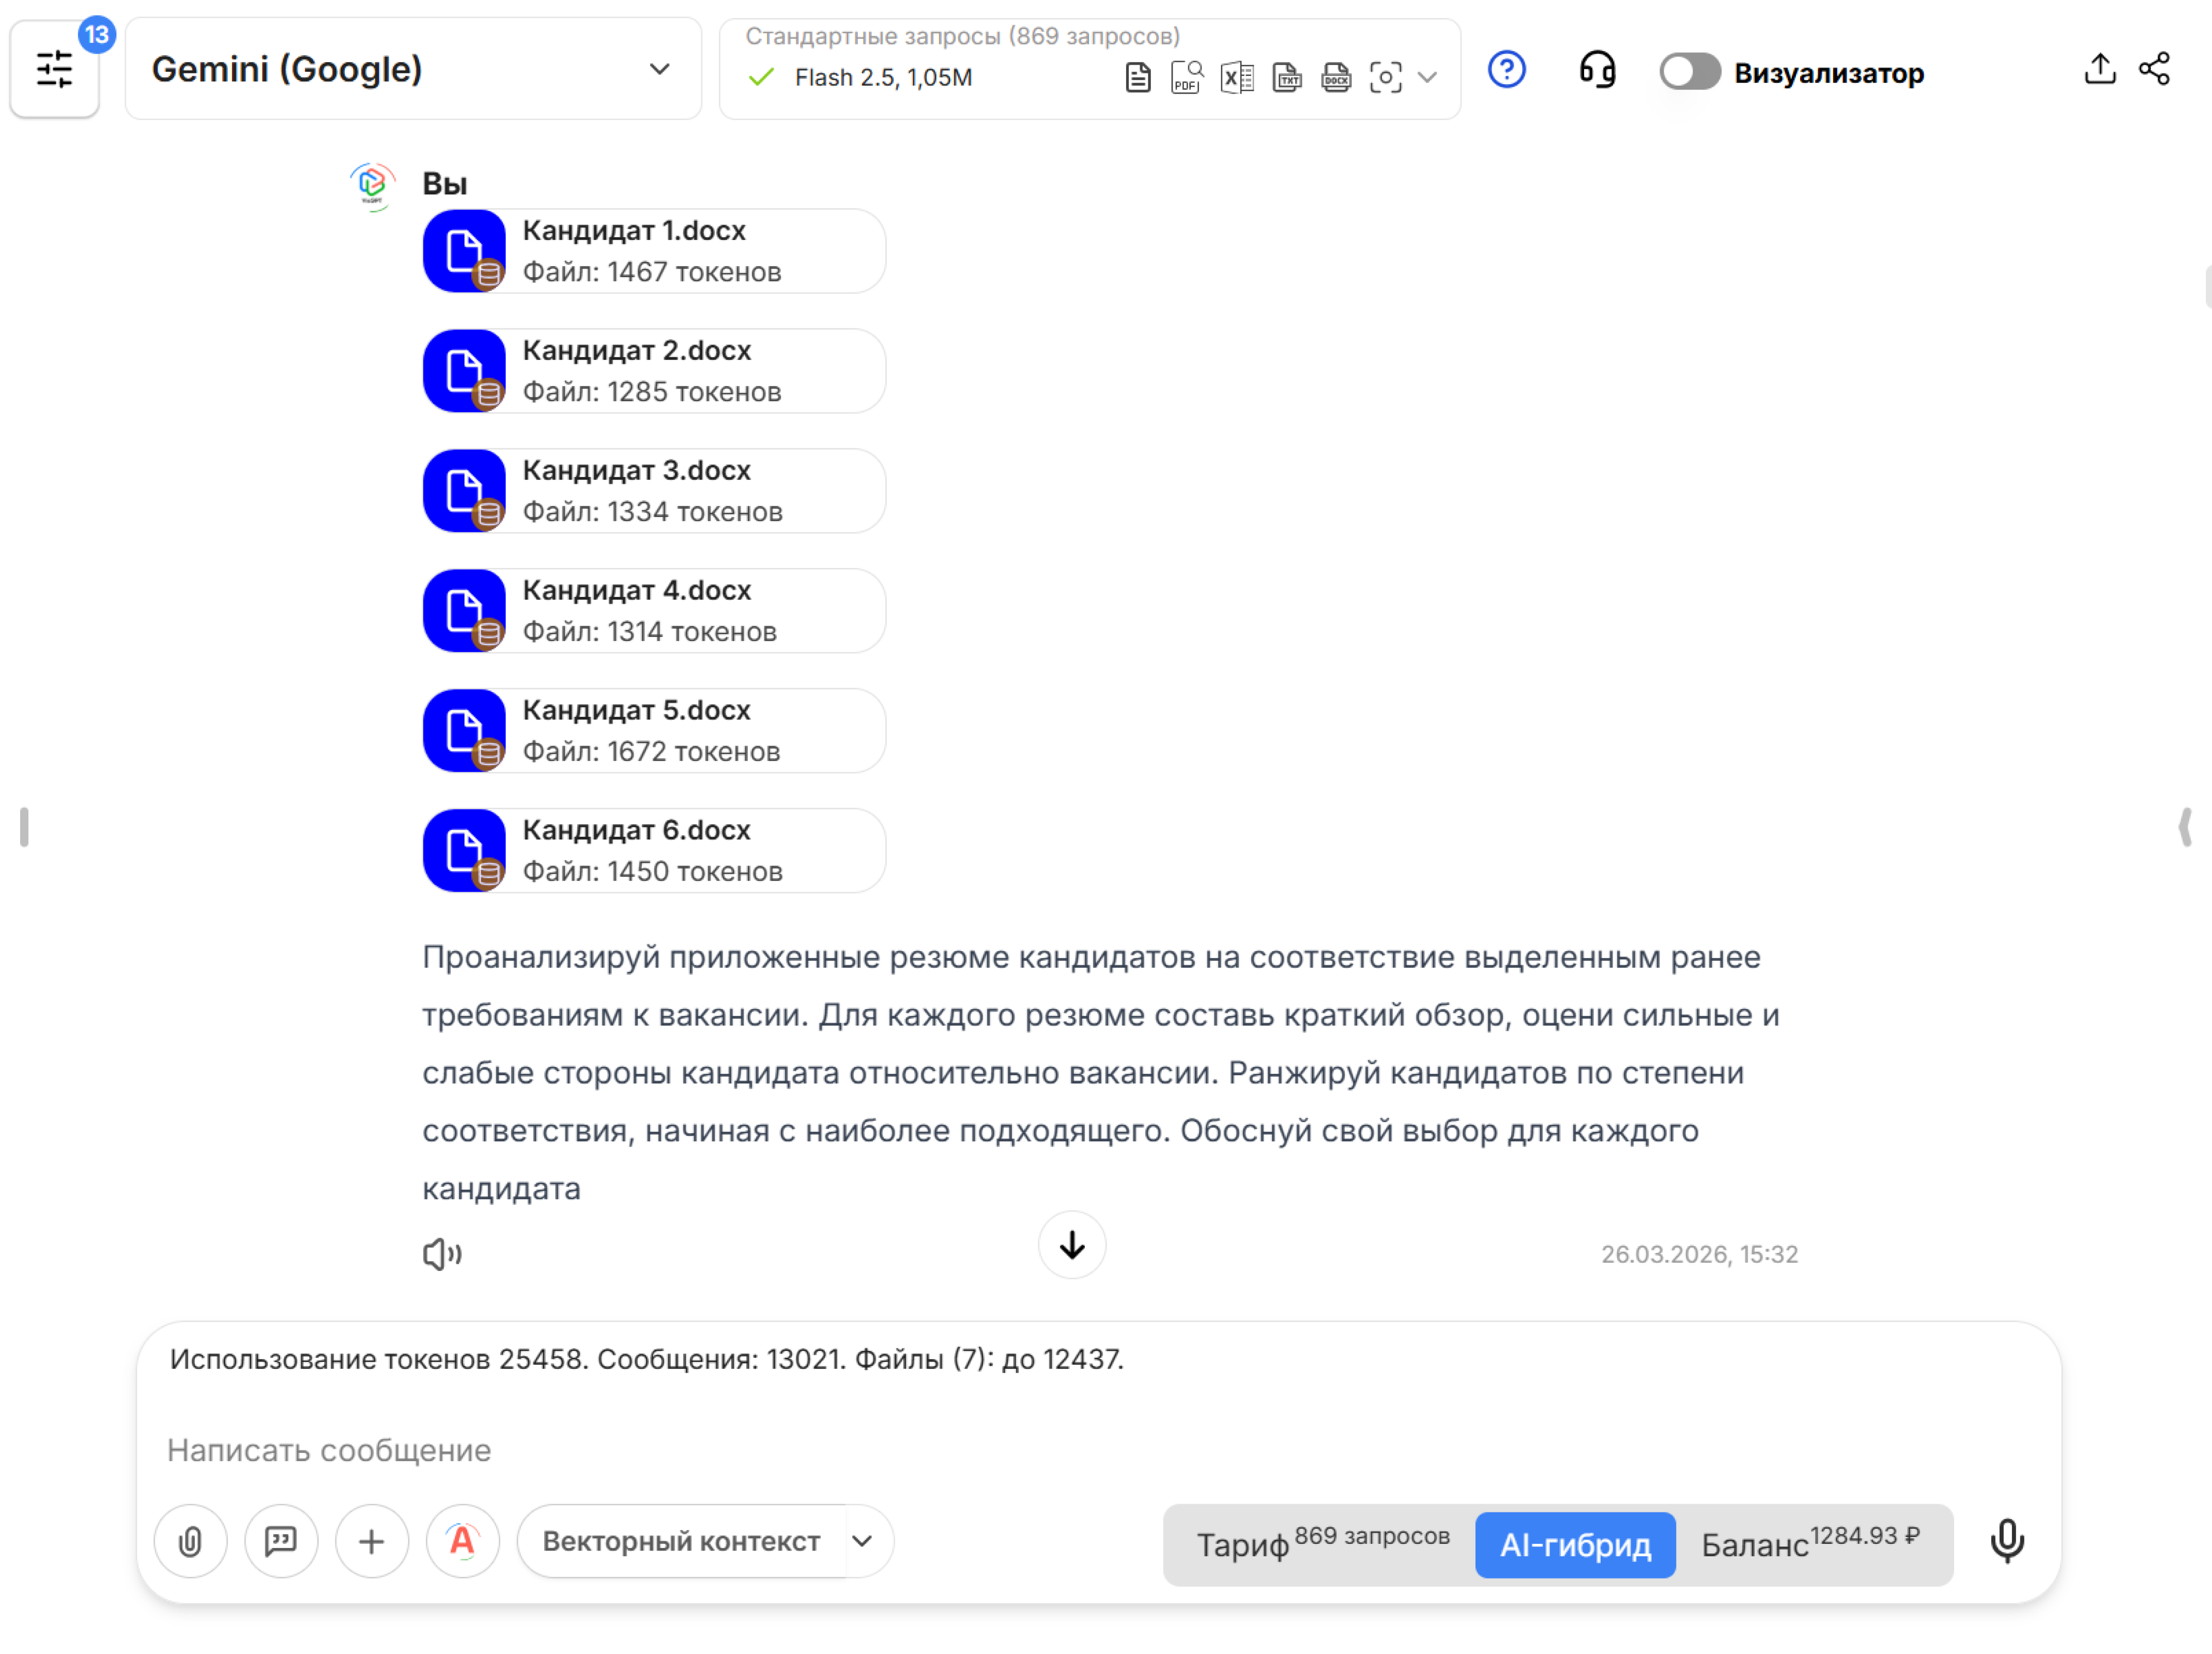Click the DOCX export icon
2212x1654 pixels.
tap(1336, 76)
